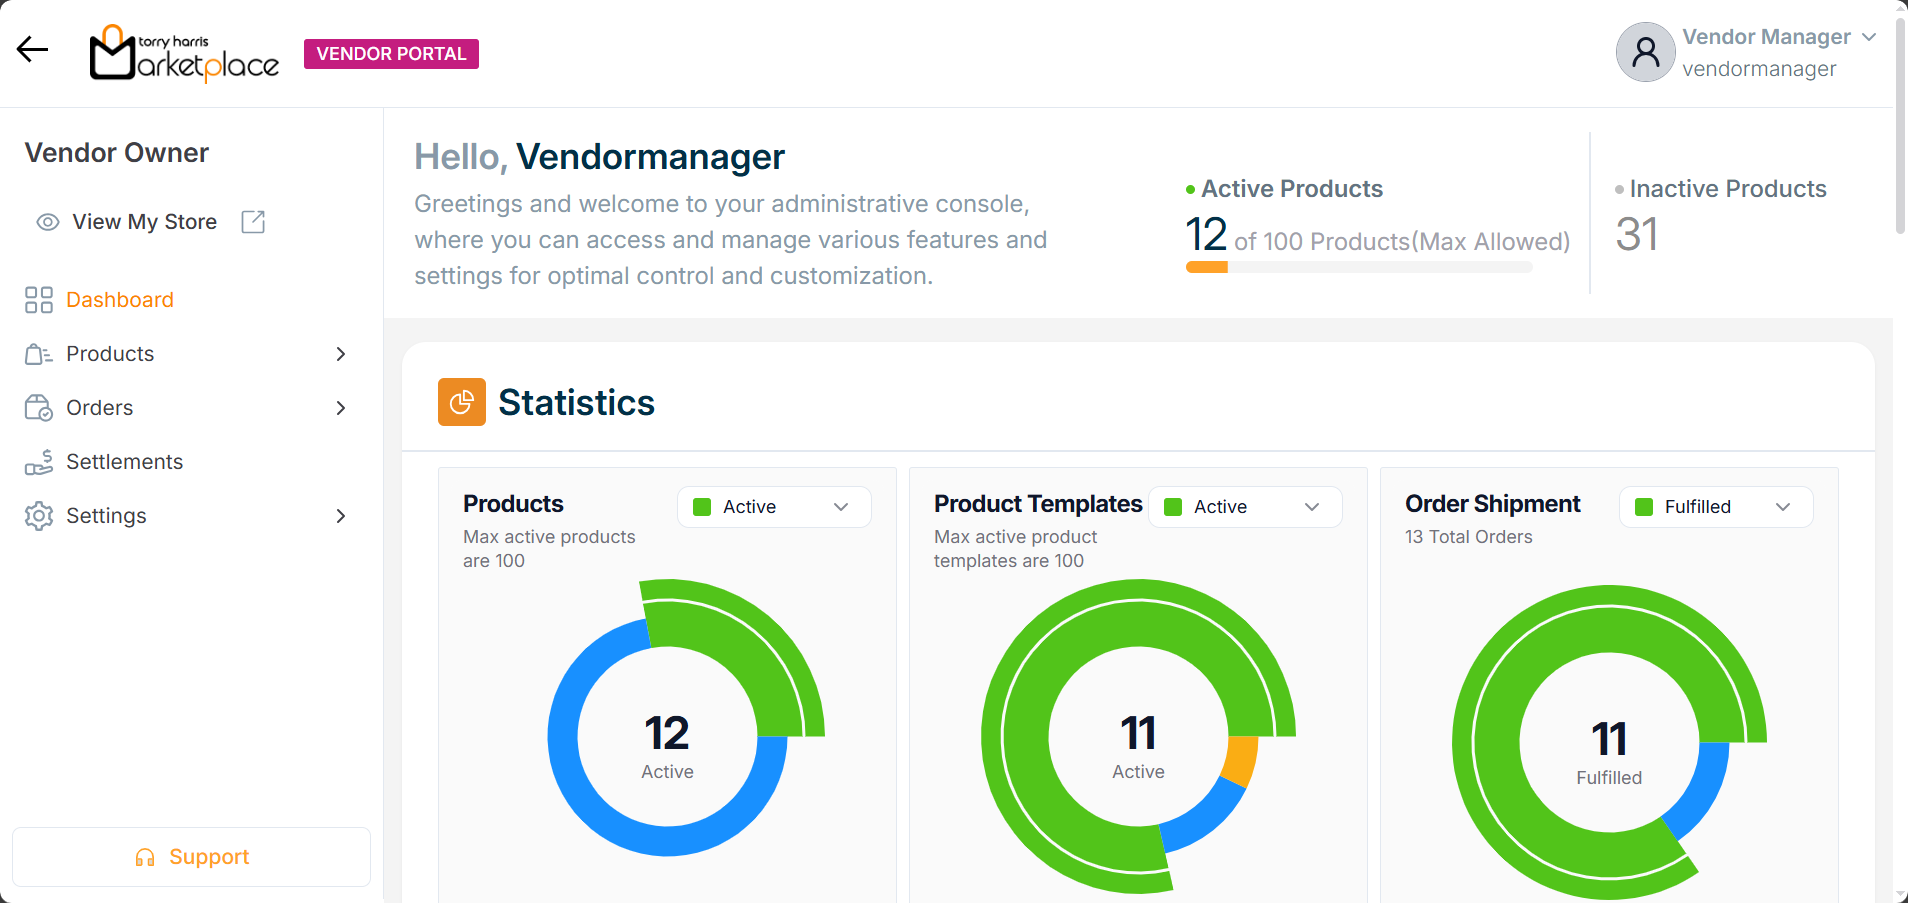Click the Settlements hand-coin icon
1908x903 pixels.
(39, 462)
